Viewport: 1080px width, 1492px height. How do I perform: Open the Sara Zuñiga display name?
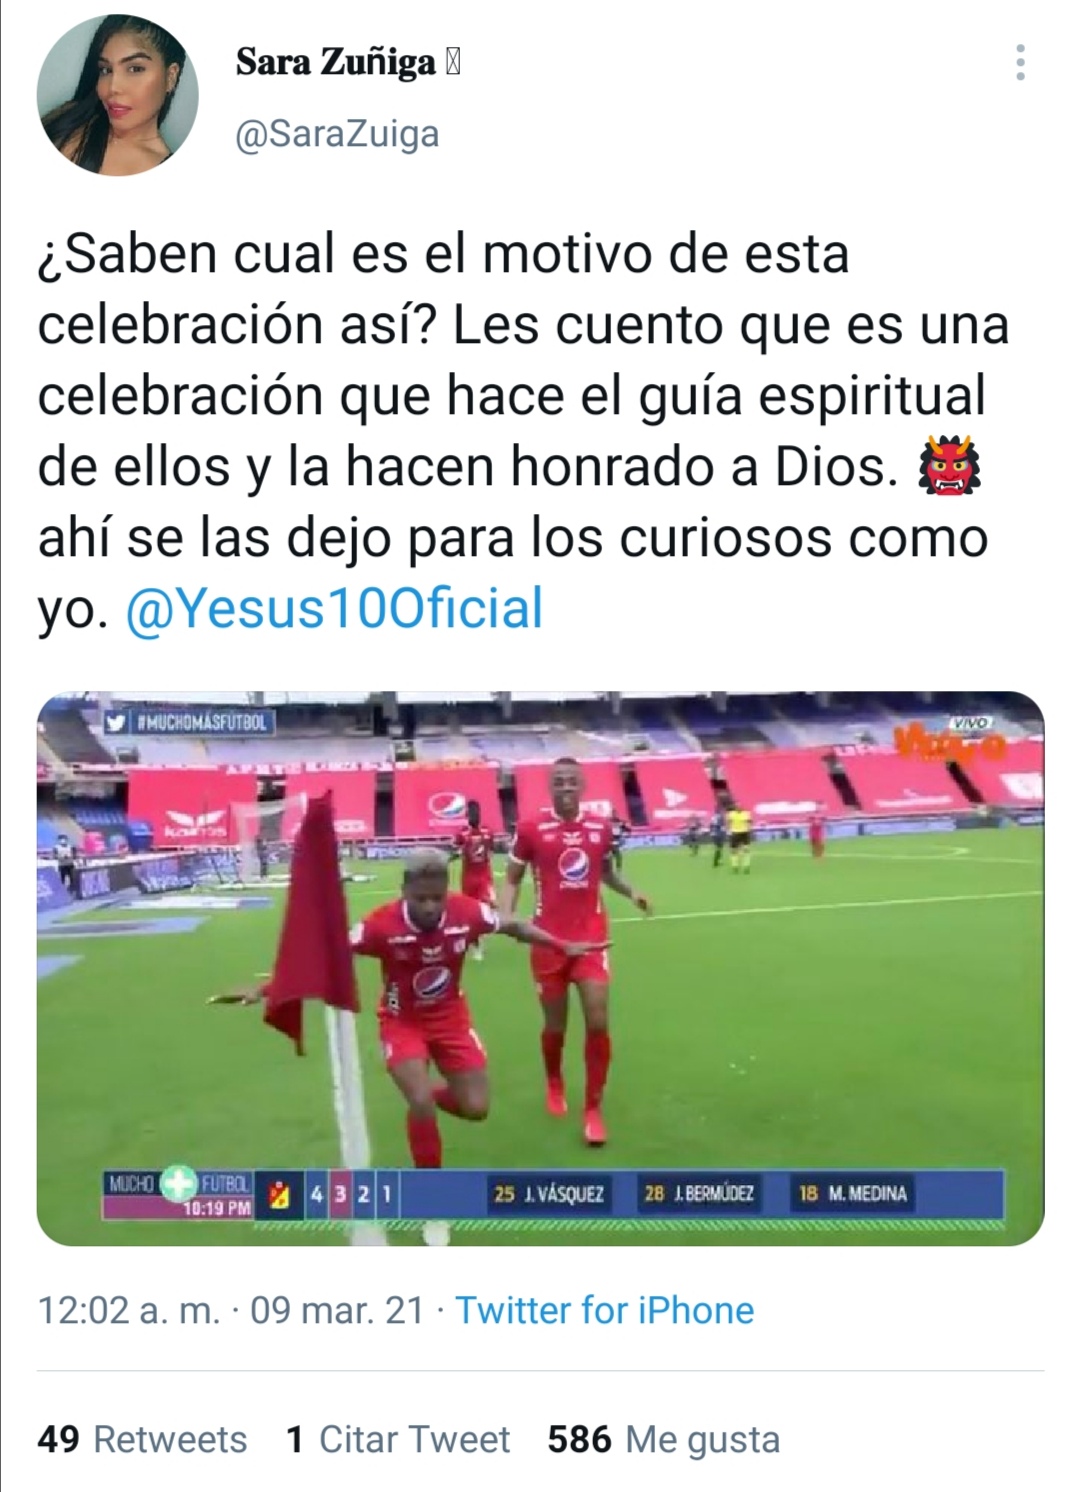(348, 62)
